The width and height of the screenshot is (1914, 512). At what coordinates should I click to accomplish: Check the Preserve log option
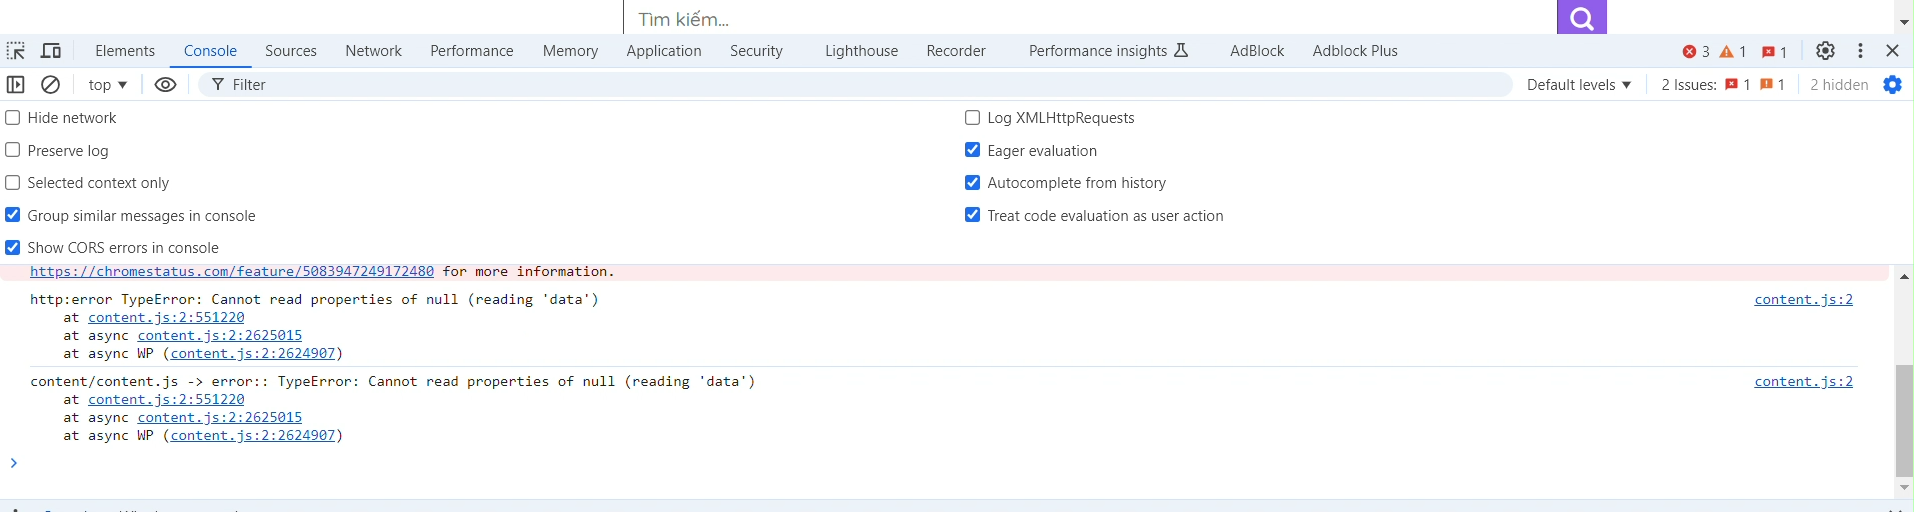pos(13,150)
